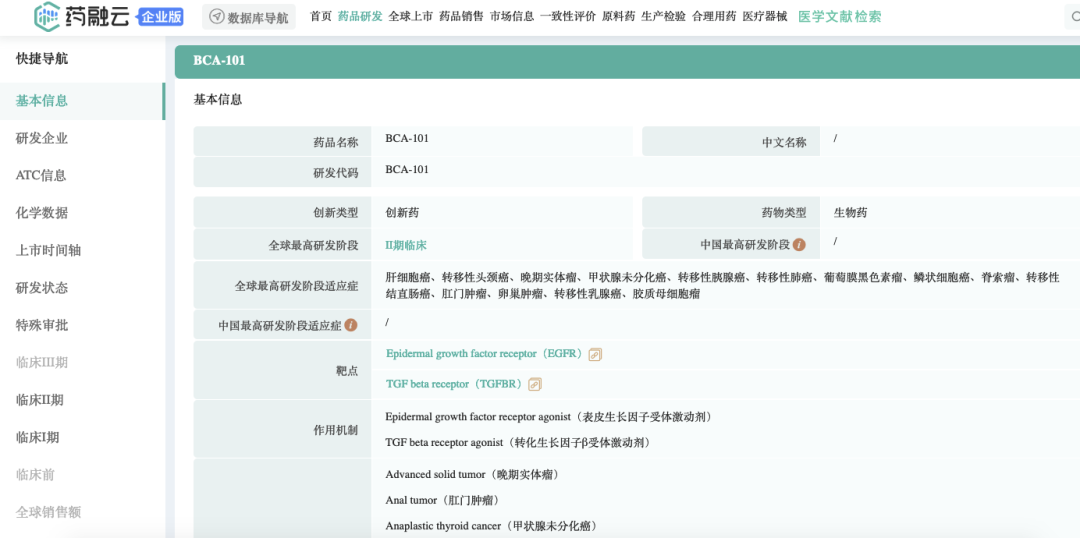Click 快捷导航 sidebar heading
Image resolution: width=1080 pixels, height=538 pixels.
[42, 59]
